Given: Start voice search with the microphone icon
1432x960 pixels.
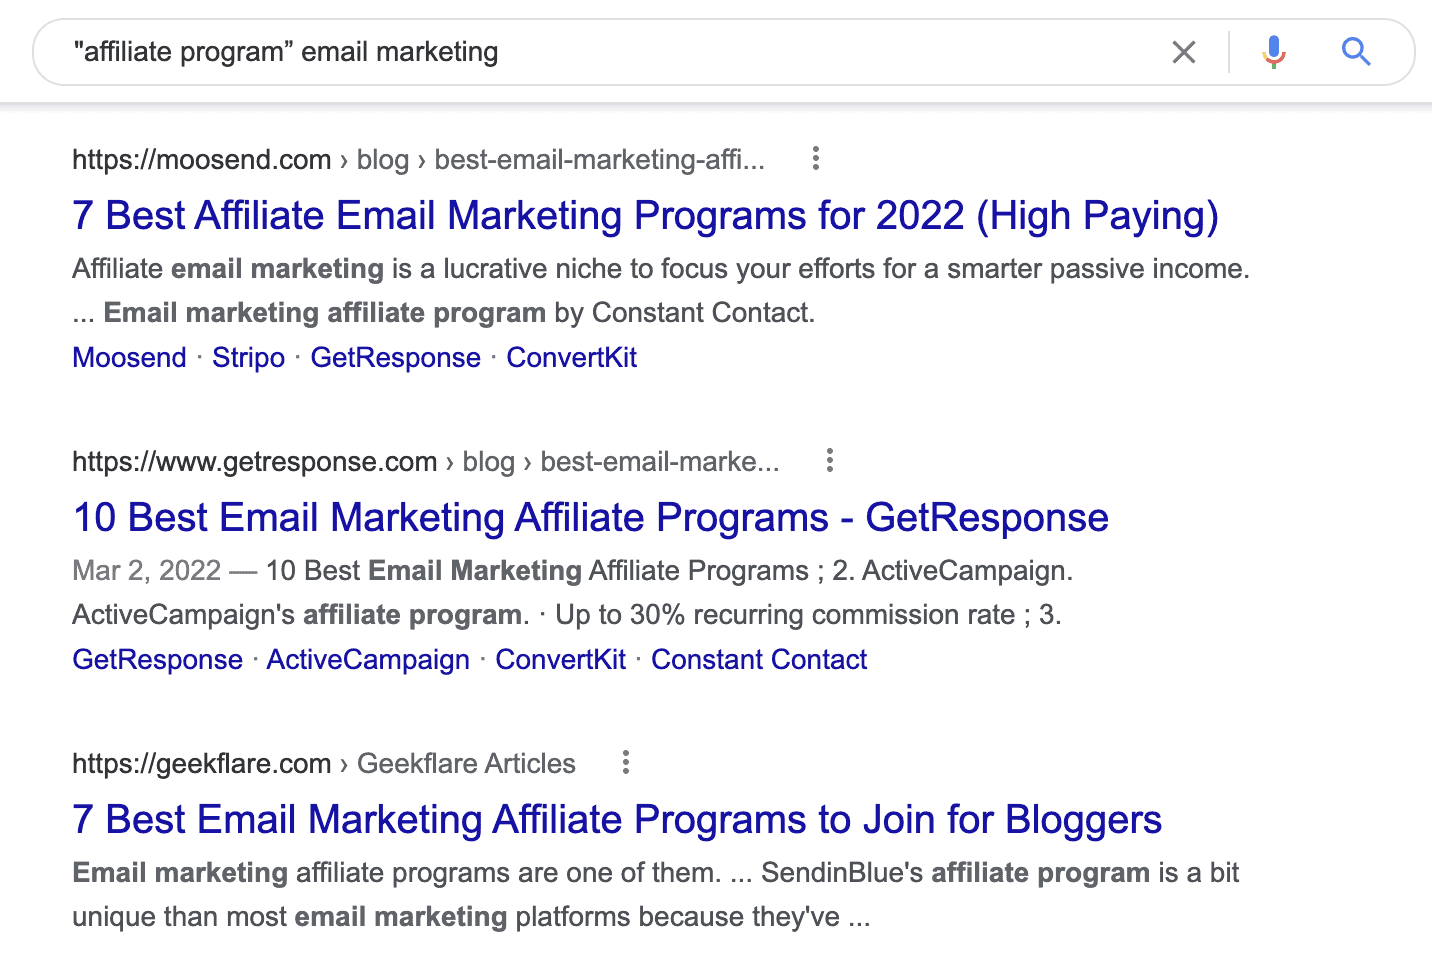Looking at the screenshot, I should [1274, 52].
